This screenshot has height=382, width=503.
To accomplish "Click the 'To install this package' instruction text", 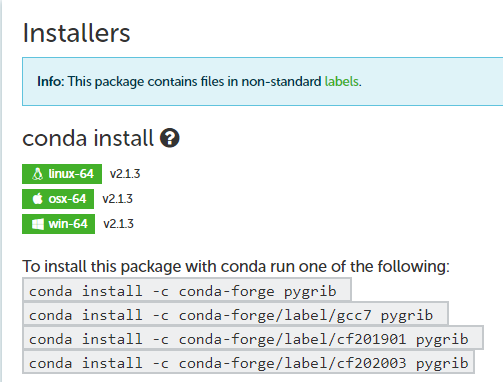I will 236,266.
